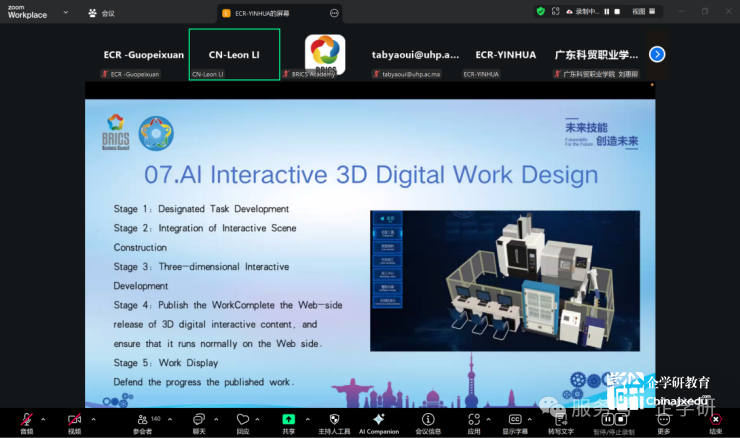Select the CN-Leon LI participant thumbnail
Viewport: 740px width, 438px height.
tap(234, 54)
